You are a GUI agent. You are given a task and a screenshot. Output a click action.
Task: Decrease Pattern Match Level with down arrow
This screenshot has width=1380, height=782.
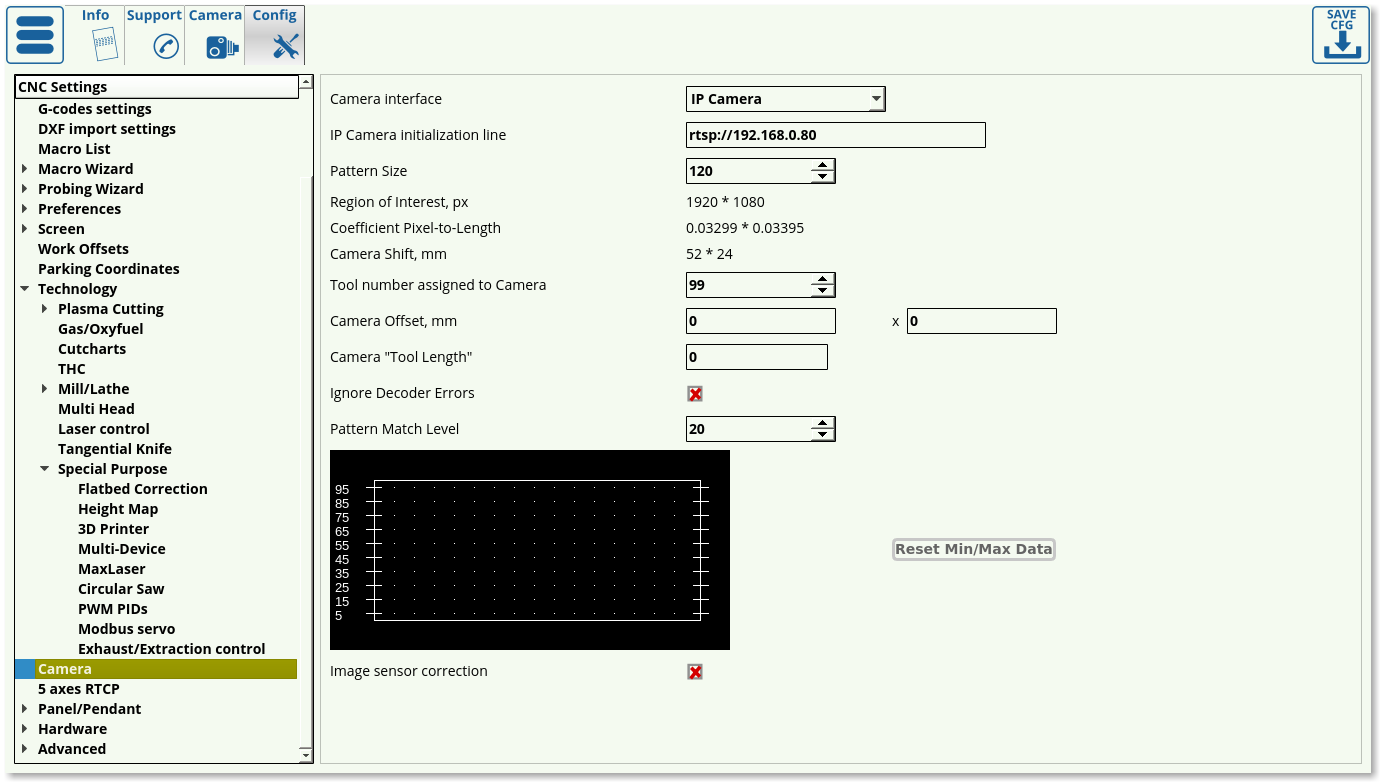point(822,435)
